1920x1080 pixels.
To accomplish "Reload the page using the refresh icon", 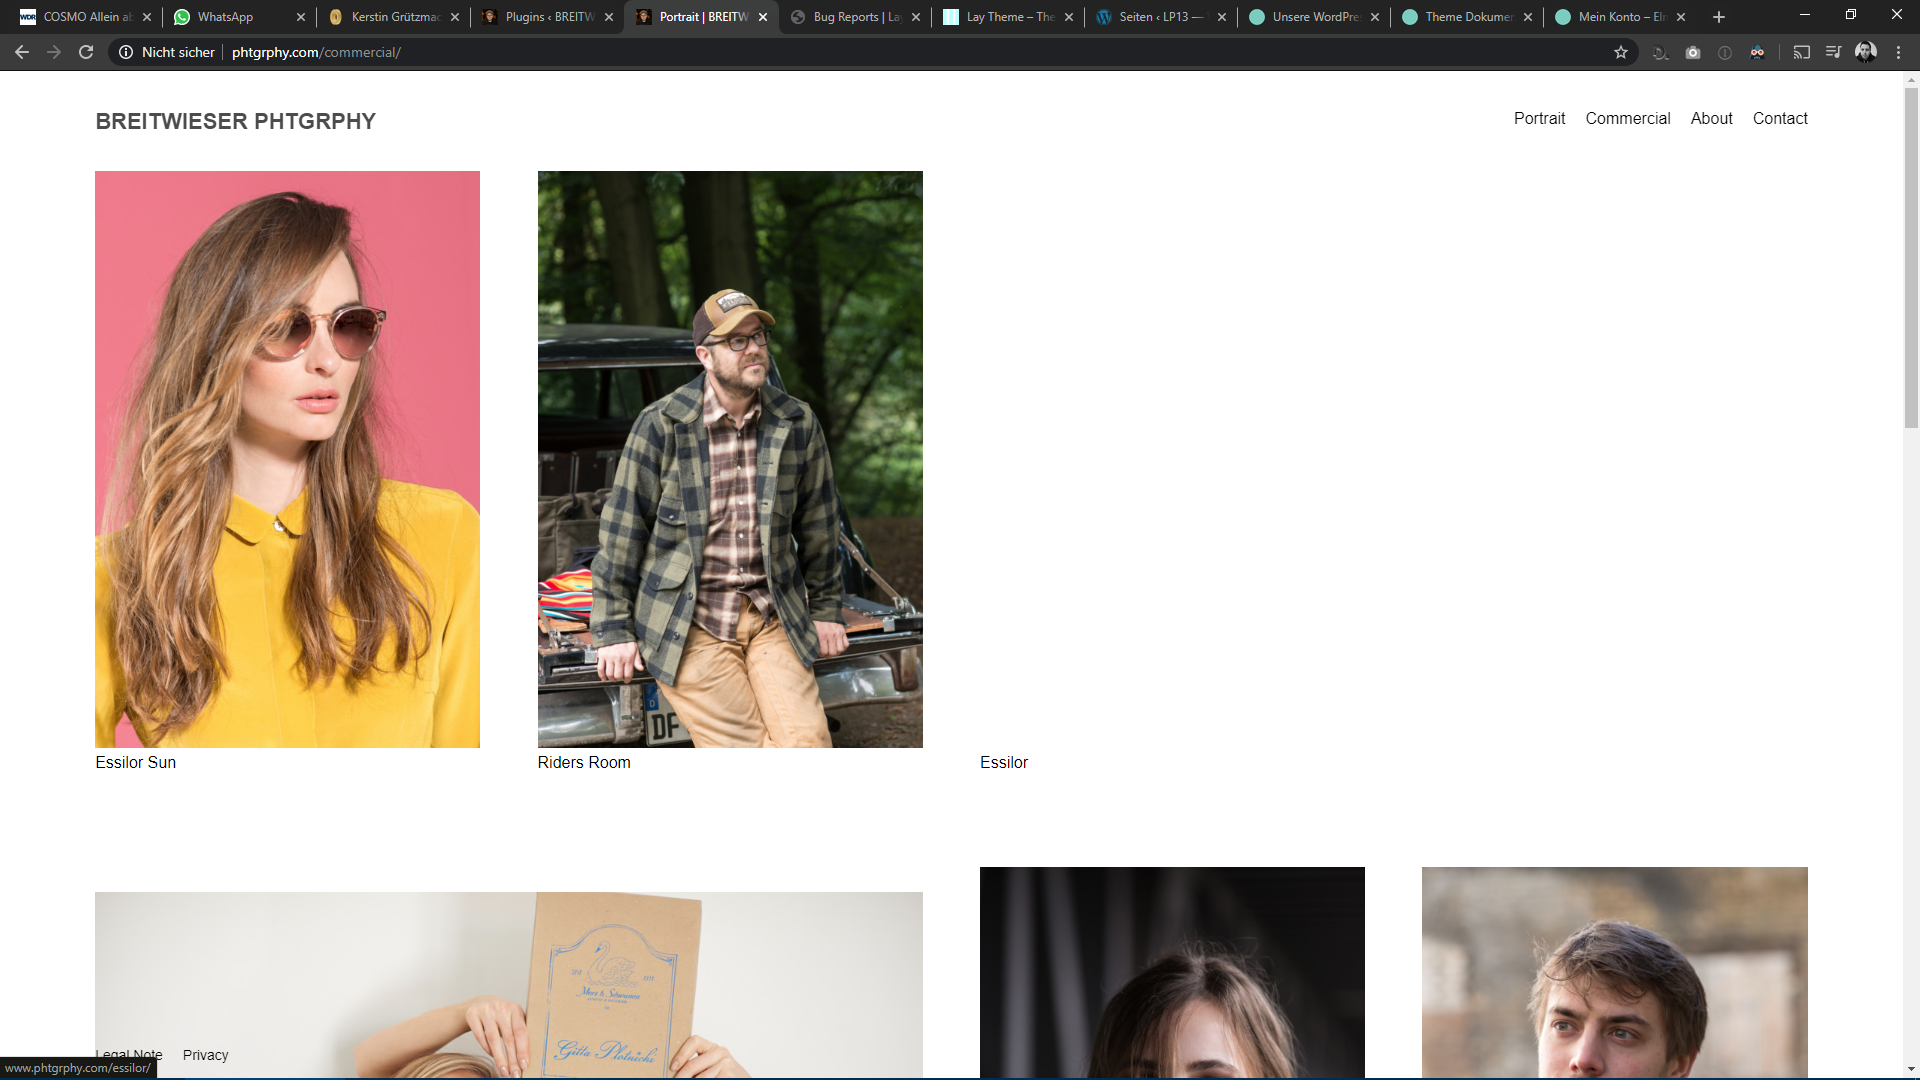I will 86,52.
